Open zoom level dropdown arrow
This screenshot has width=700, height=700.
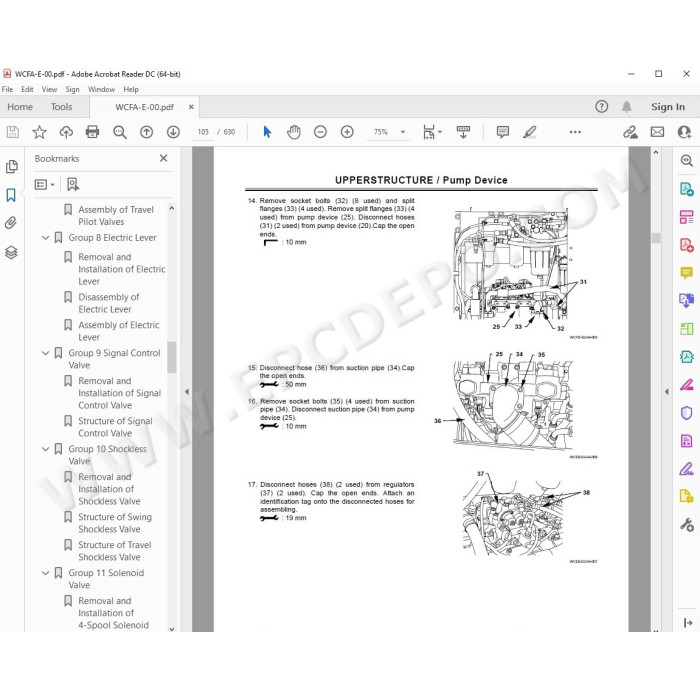pos(403,132)
